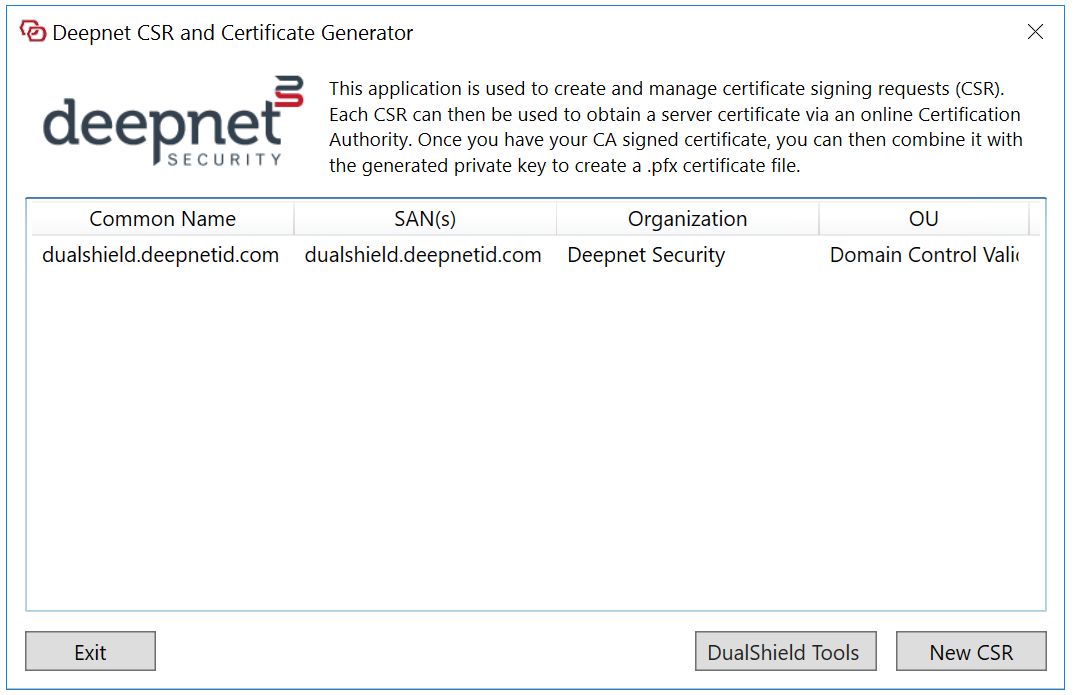Screen dimensions: 1074x695
Task: Sort by SAN(s) column header
Action: [x=425, y=218]
